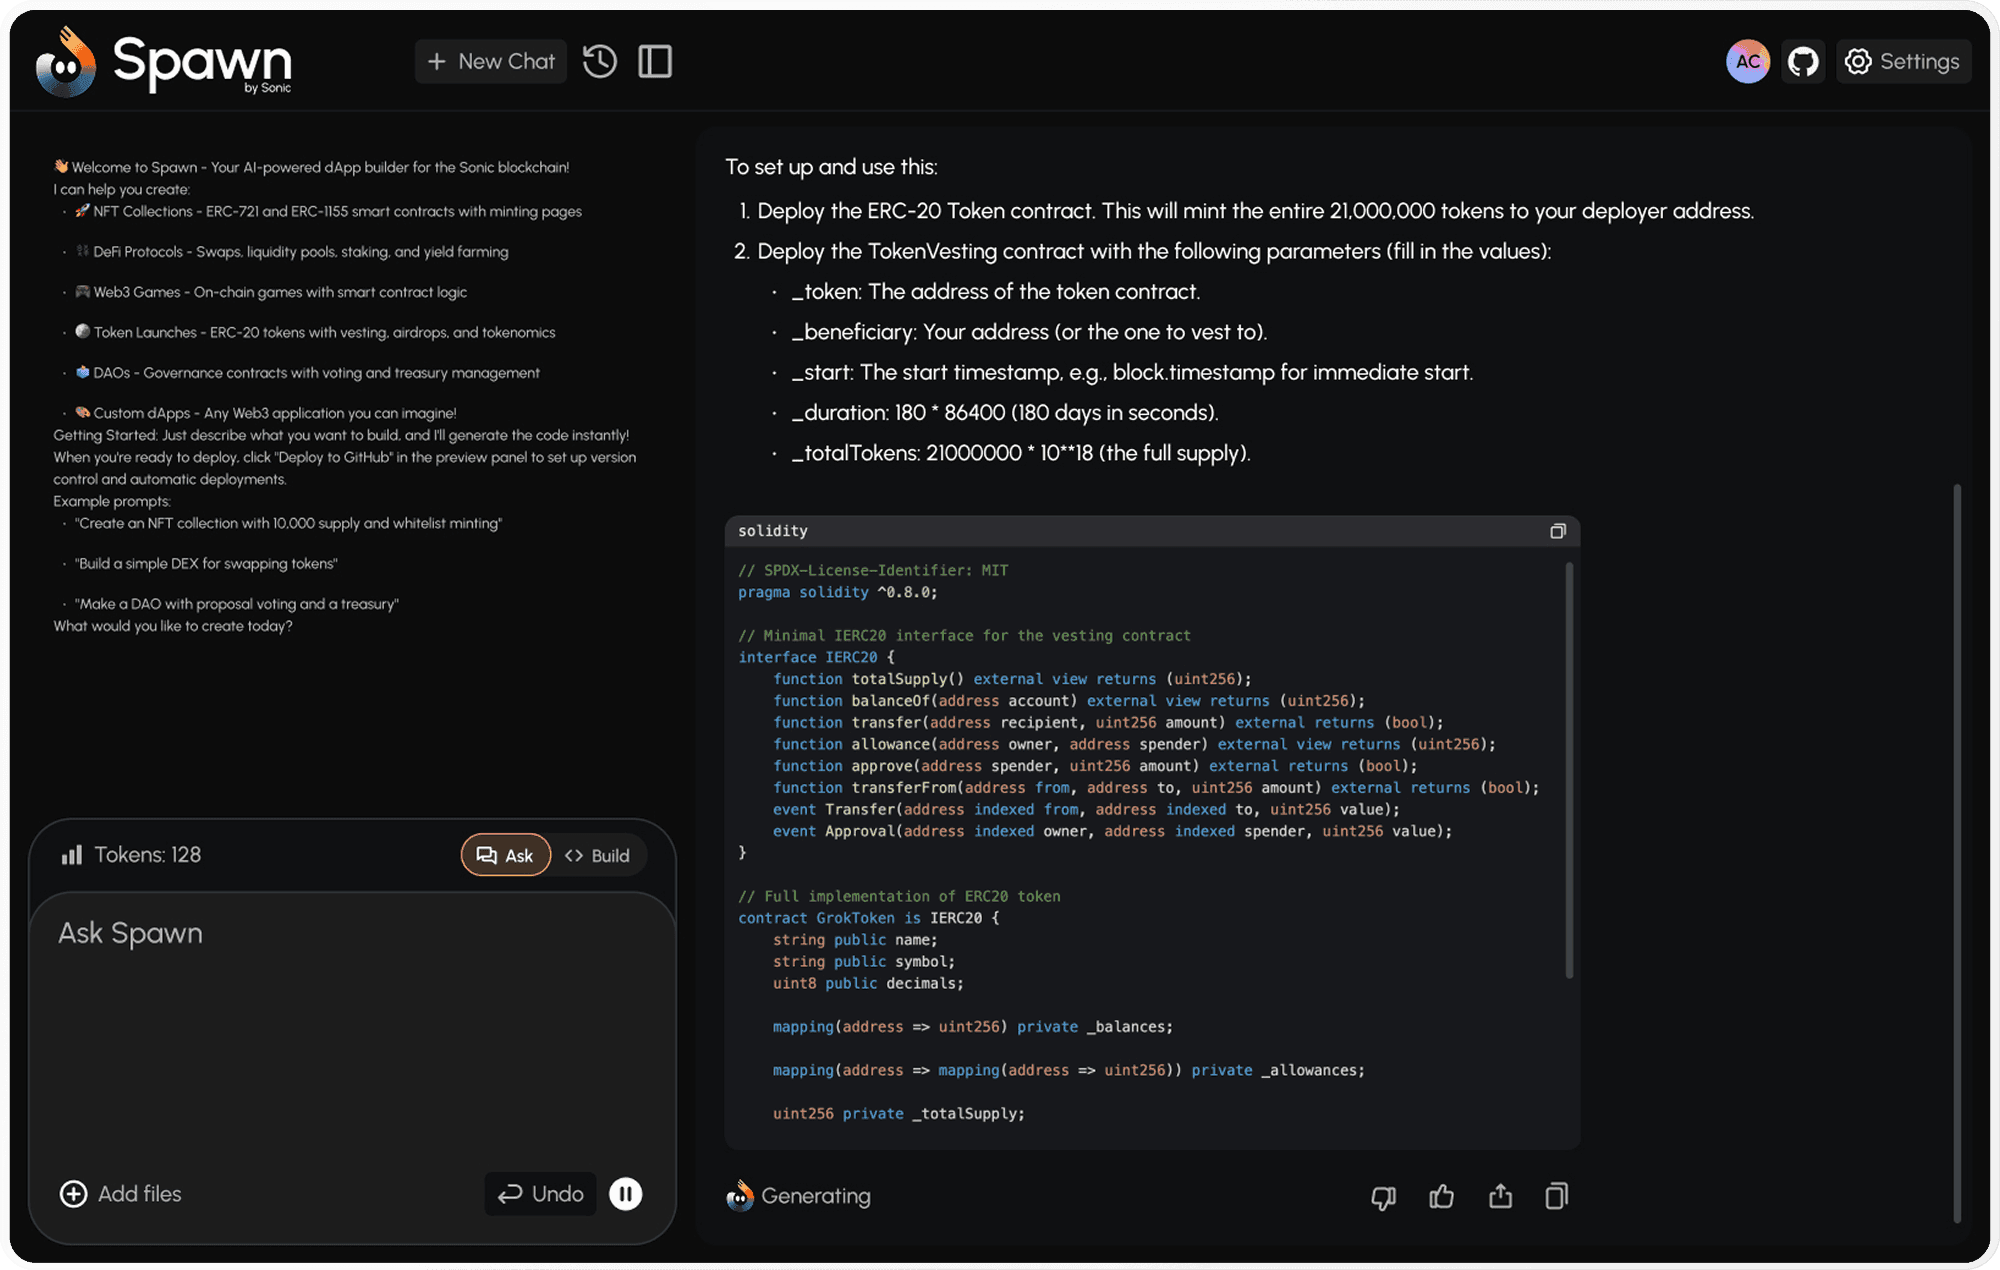Screen dimensions: 2000x1270
Task: Copy the solidity code block
Action: (x=1557, y=531)
